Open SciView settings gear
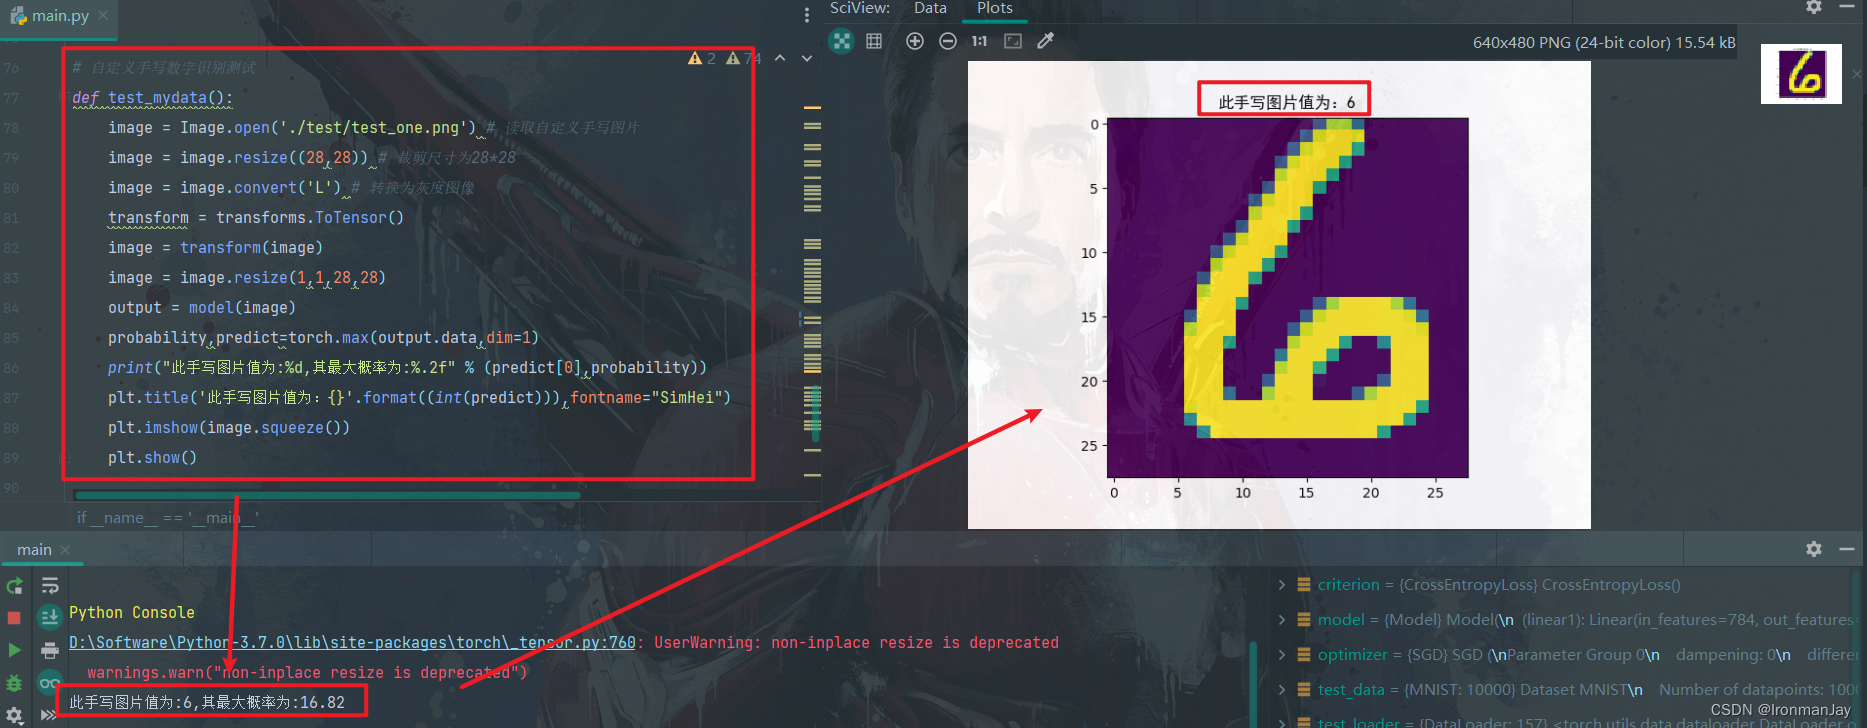This screenshot has width=1867, height=728. point(1814,7)
